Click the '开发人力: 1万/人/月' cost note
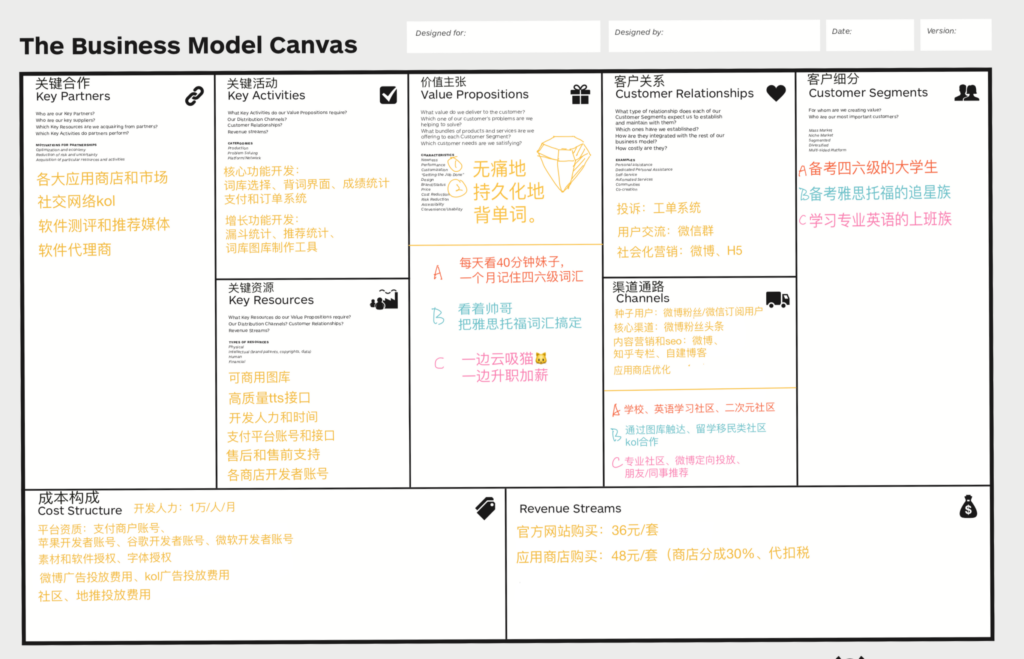The height and width of the screenshot is (659, 1024). pos(184,507)
